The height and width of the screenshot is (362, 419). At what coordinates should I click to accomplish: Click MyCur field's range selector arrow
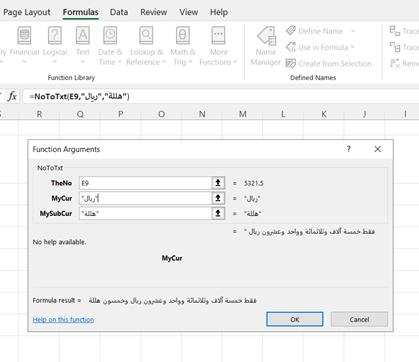218,198
